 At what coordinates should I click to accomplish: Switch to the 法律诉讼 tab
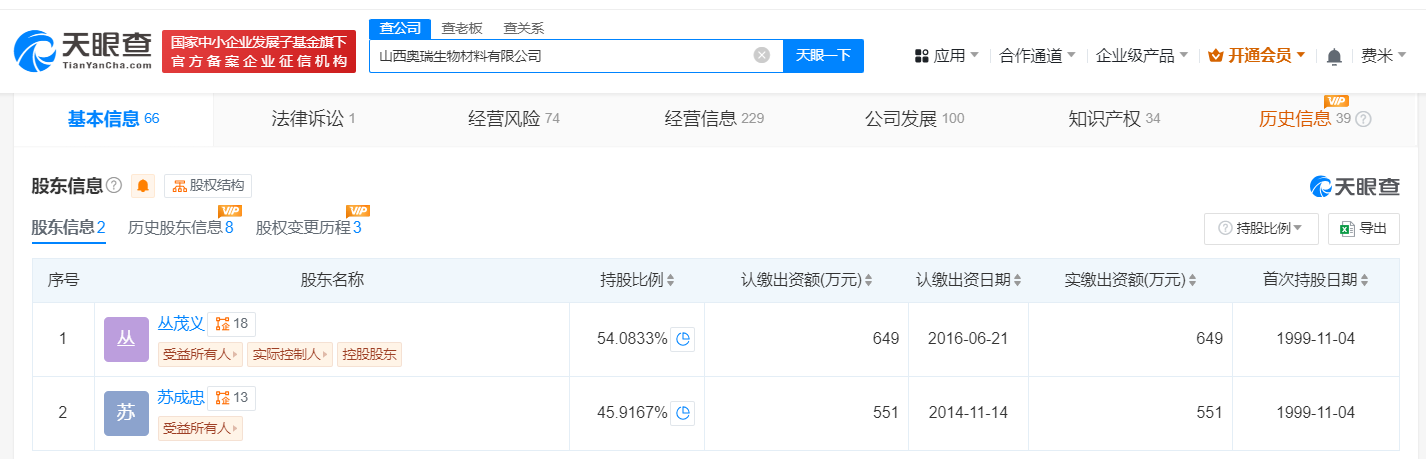pos(313,119)
